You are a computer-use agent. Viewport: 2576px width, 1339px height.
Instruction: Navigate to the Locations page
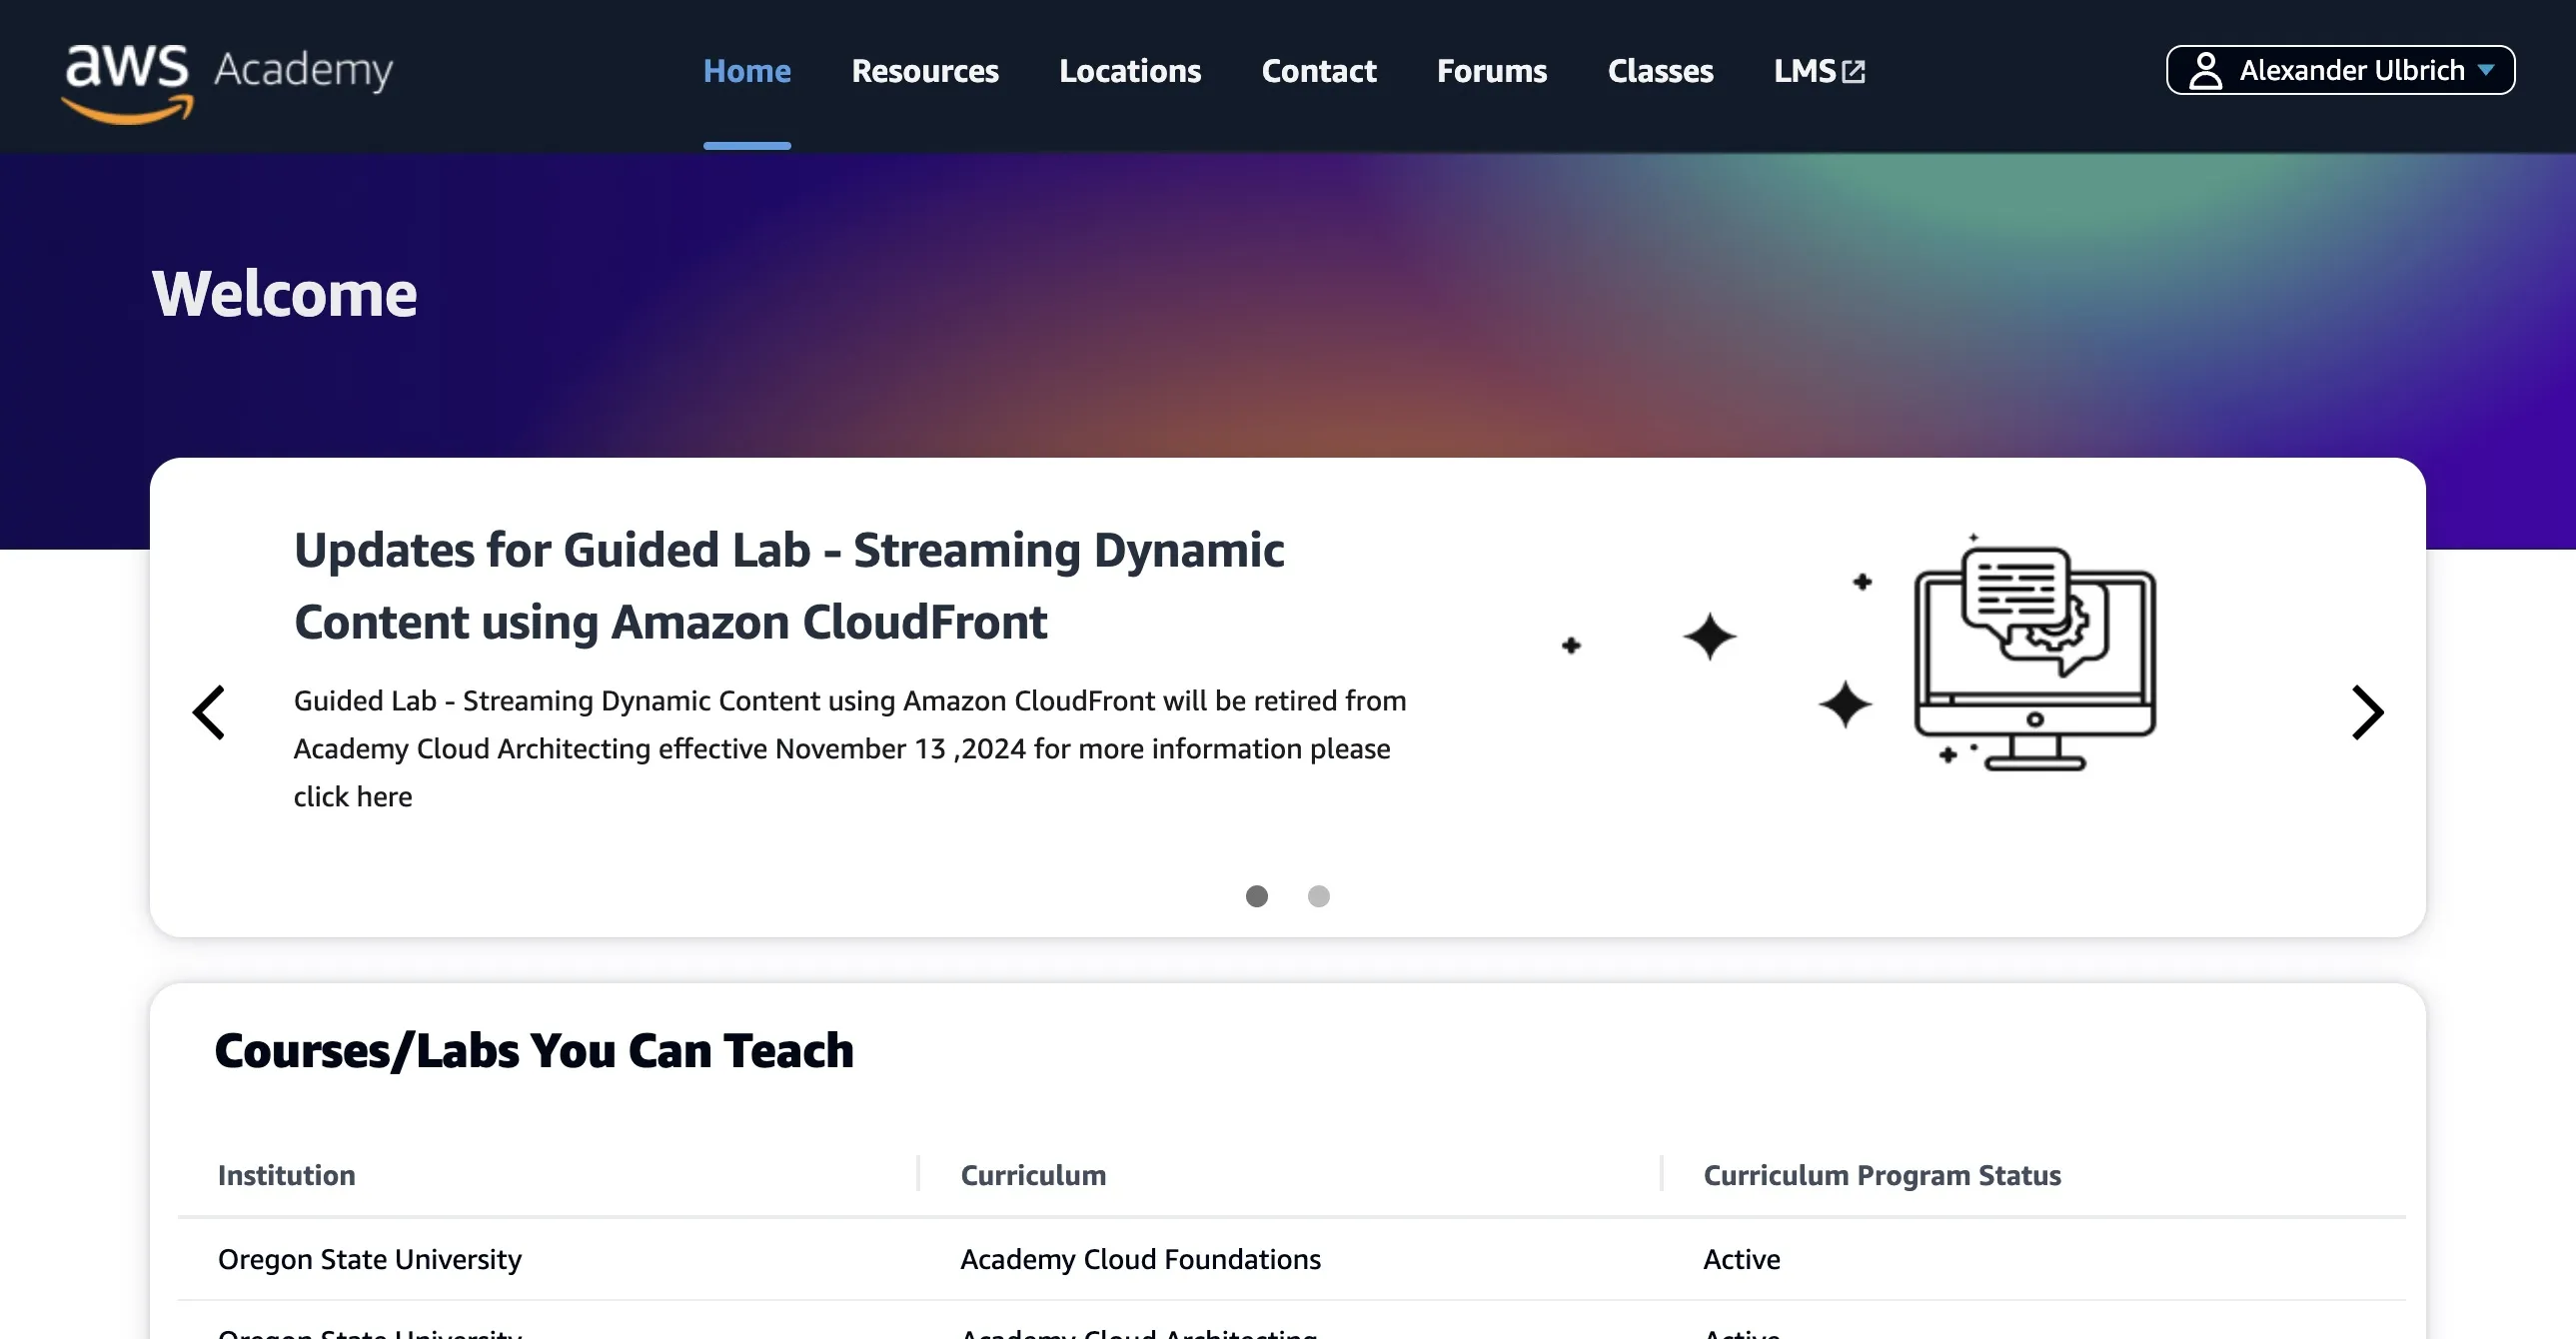[x=1129, y=71]
